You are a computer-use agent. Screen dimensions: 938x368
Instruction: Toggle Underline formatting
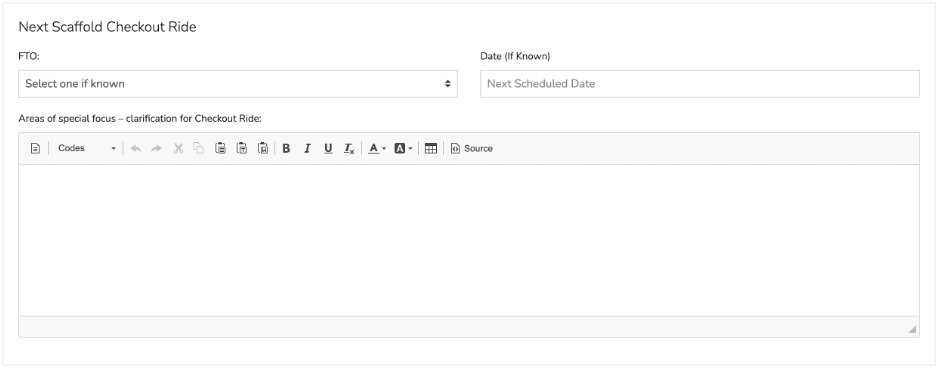(328, 148)
